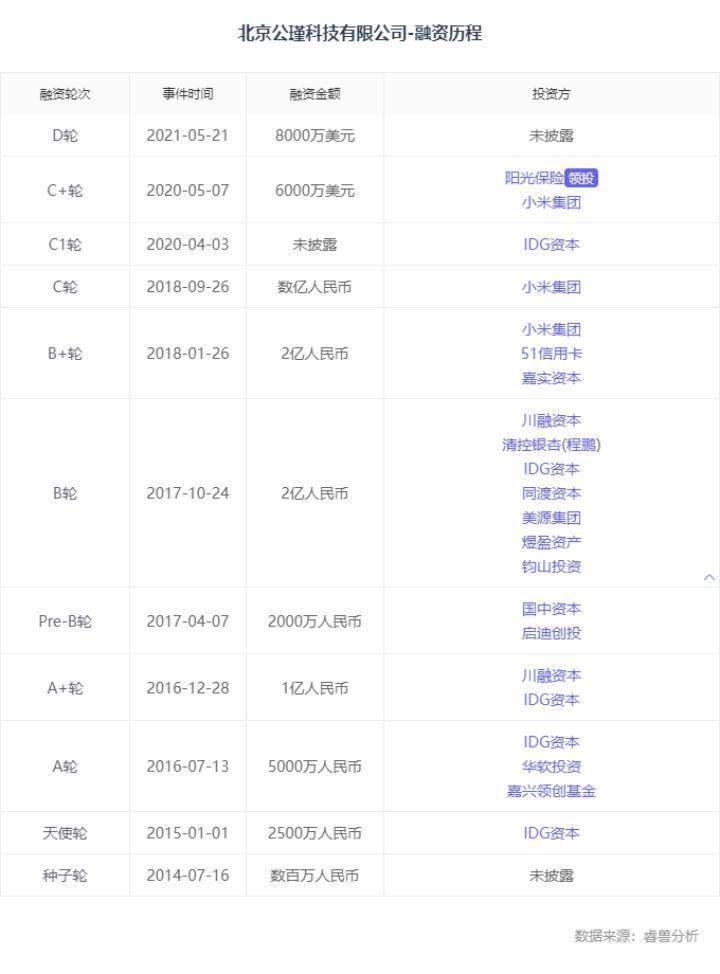Open 启迪创投 investor link
Image resolution: width=720 pixels, height=974 pixels.
pos(551,633)
